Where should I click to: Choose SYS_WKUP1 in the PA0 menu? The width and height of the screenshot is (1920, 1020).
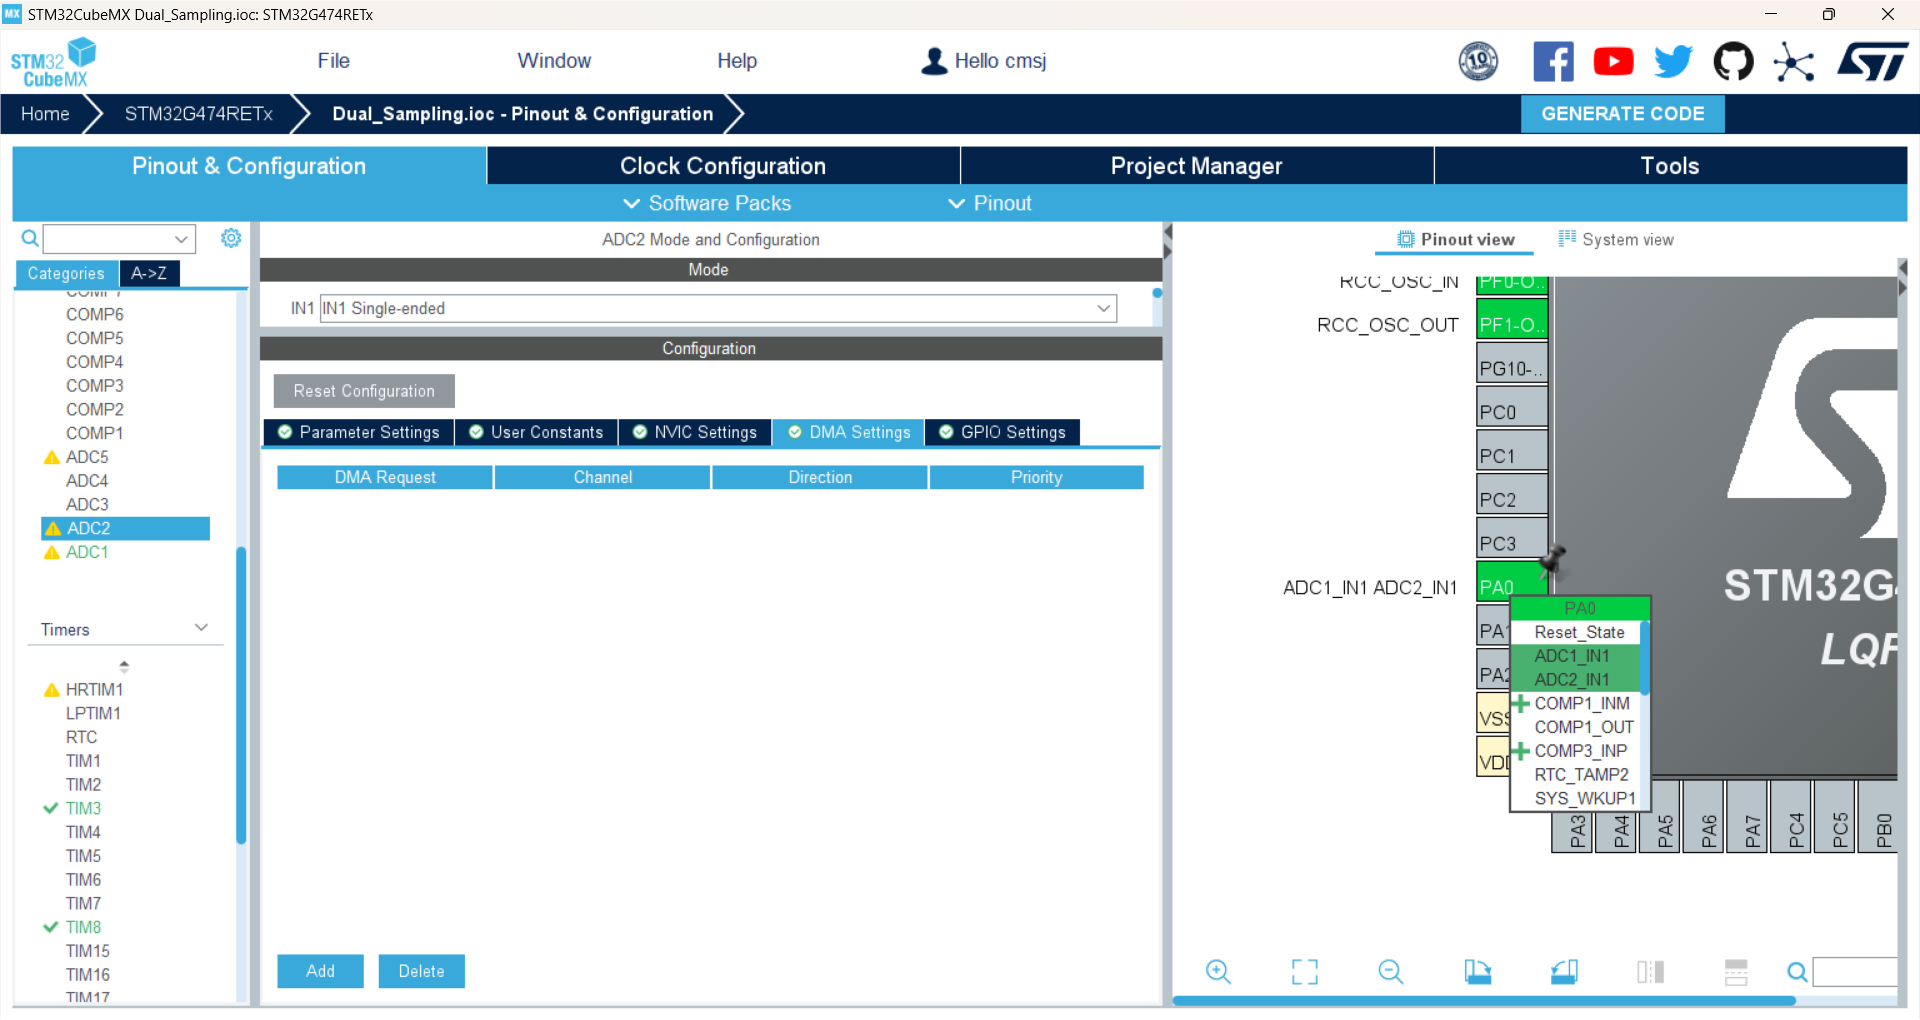point(1584,798)
